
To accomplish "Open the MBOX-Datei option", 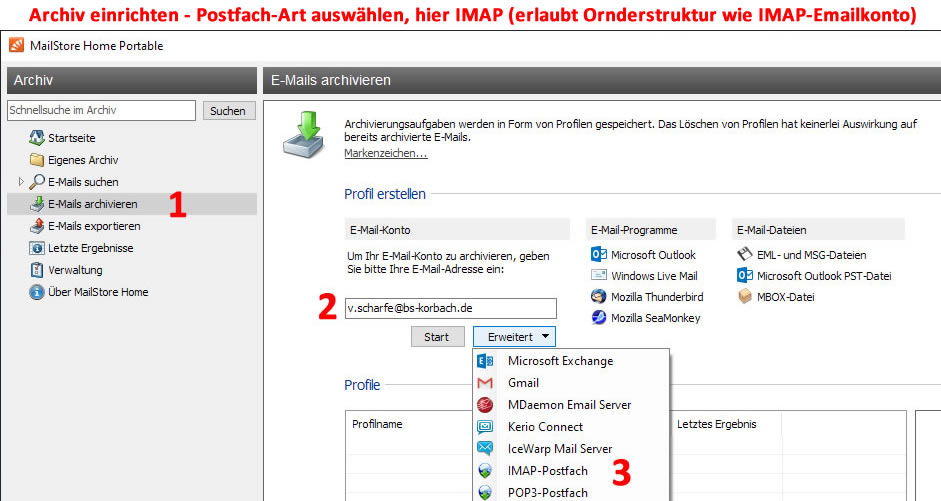I will (x=785, y=296).
